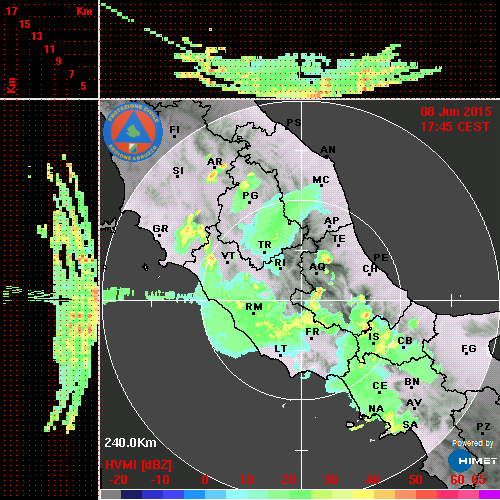Click the FG city label
The width and height of the screenshot is (500, 500).
[469, 349]
